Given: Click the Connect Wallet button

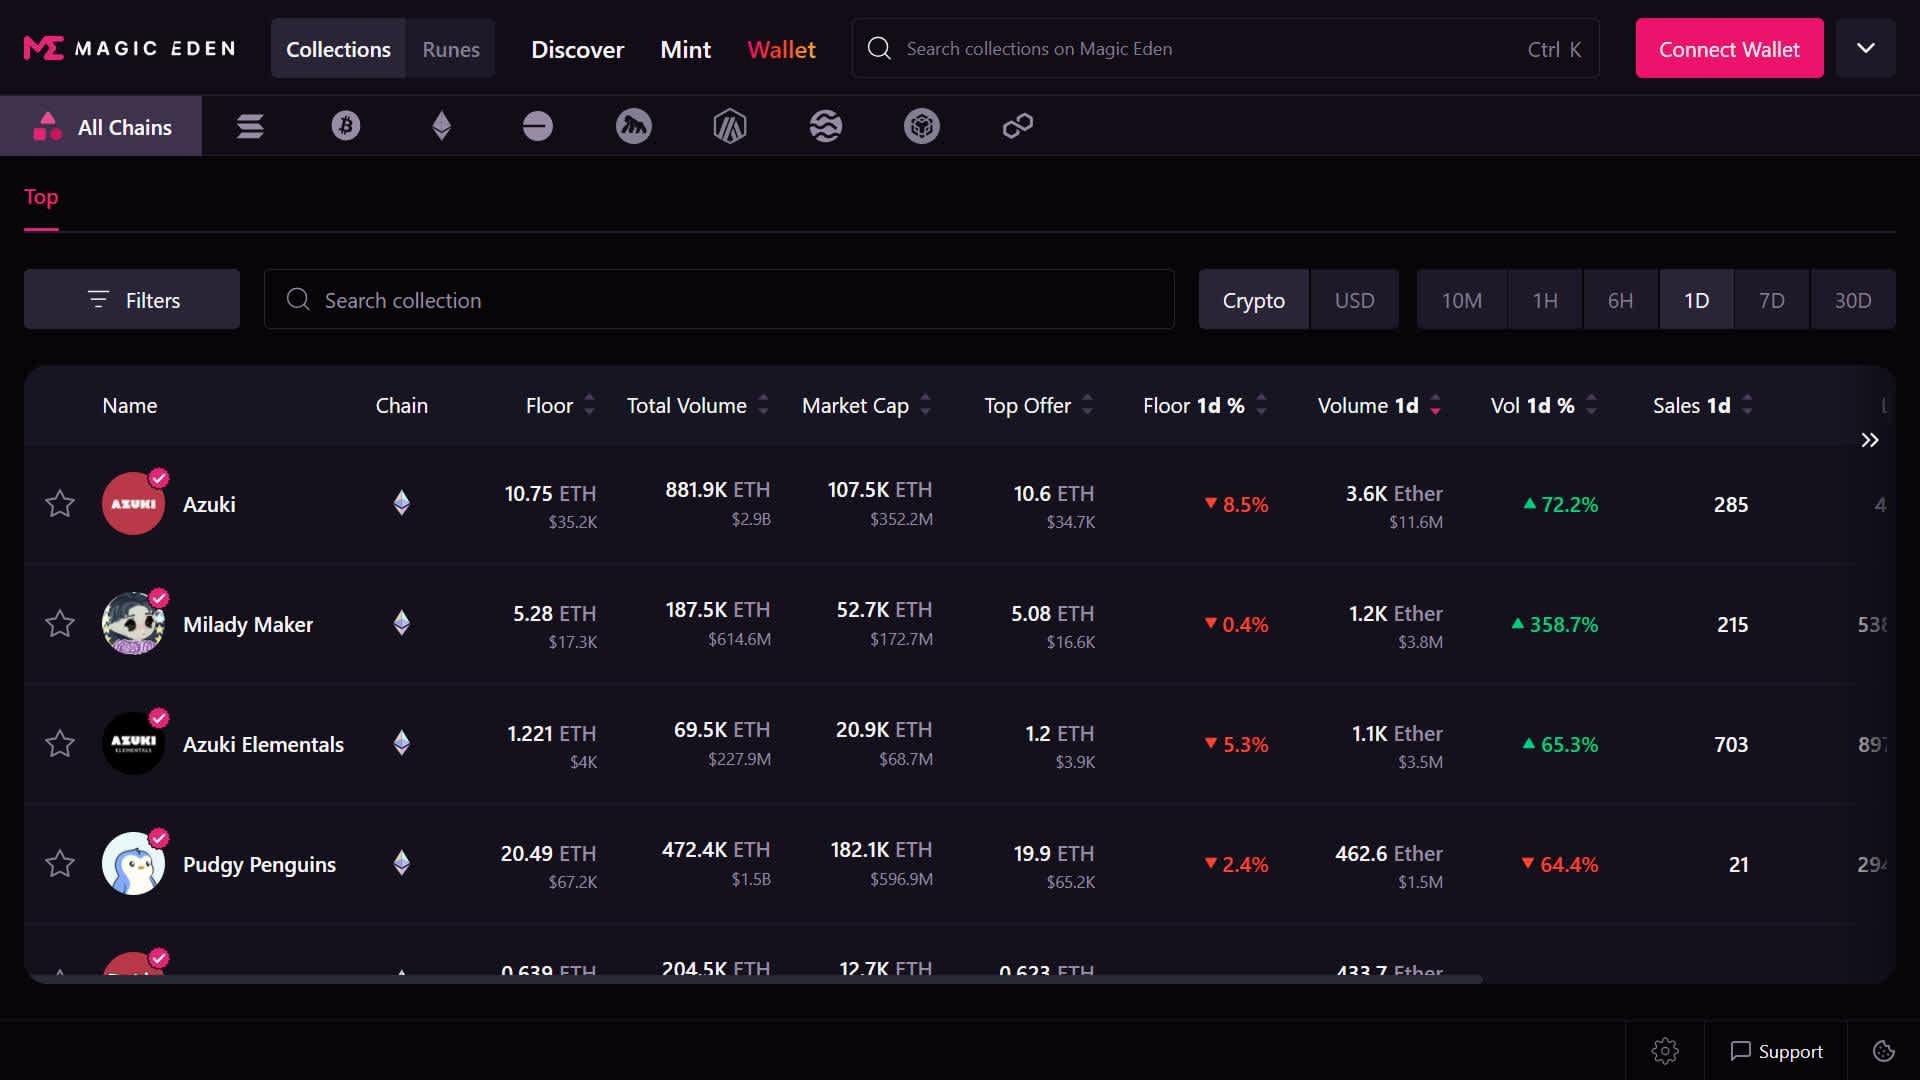Looking at the screenshot, I should point(1728,47).
